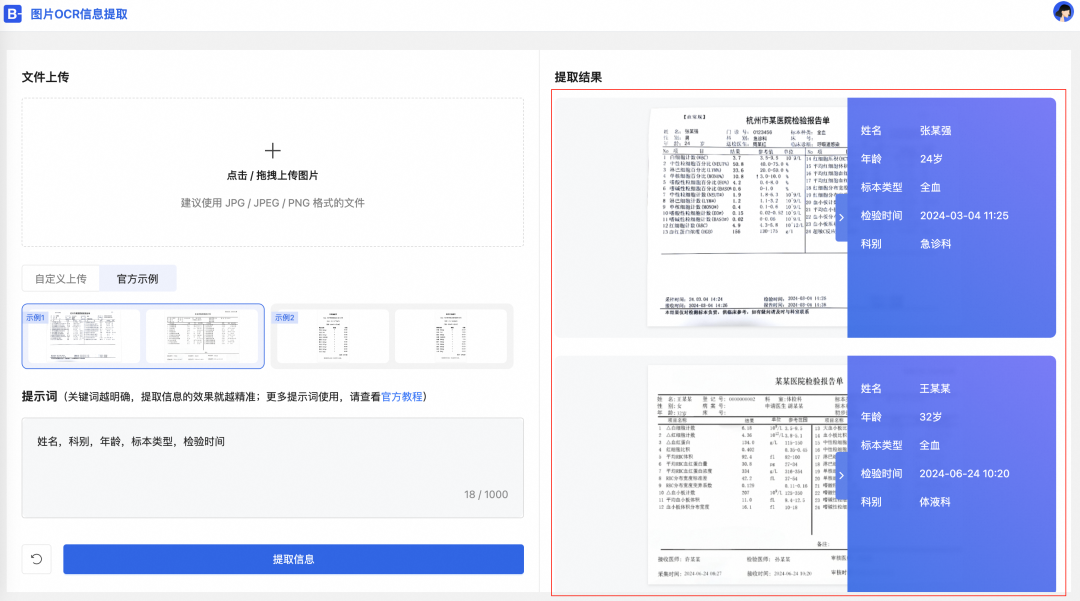Open the user avatar menu

1063,12
